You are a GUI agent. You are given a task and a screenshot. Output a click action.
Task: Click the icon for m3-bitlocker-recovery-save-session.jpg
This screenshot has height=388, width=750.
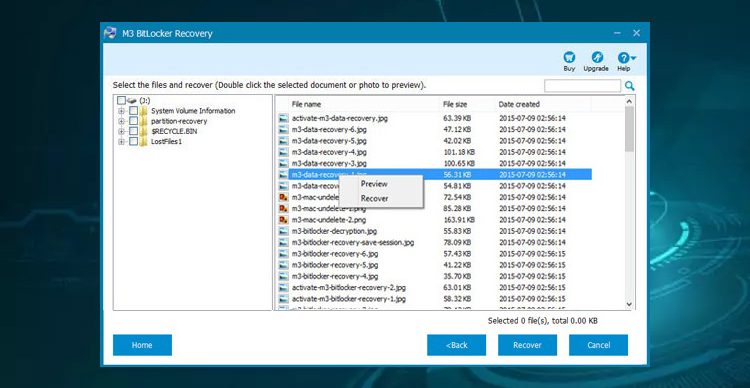point(284,243)
